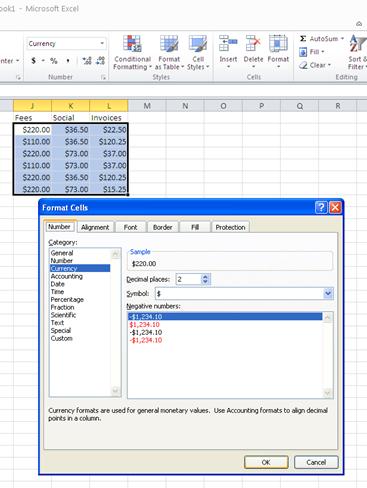Expand the Symbol dropdown in dialog
The image size is (367, 488).
coord(328,294)
